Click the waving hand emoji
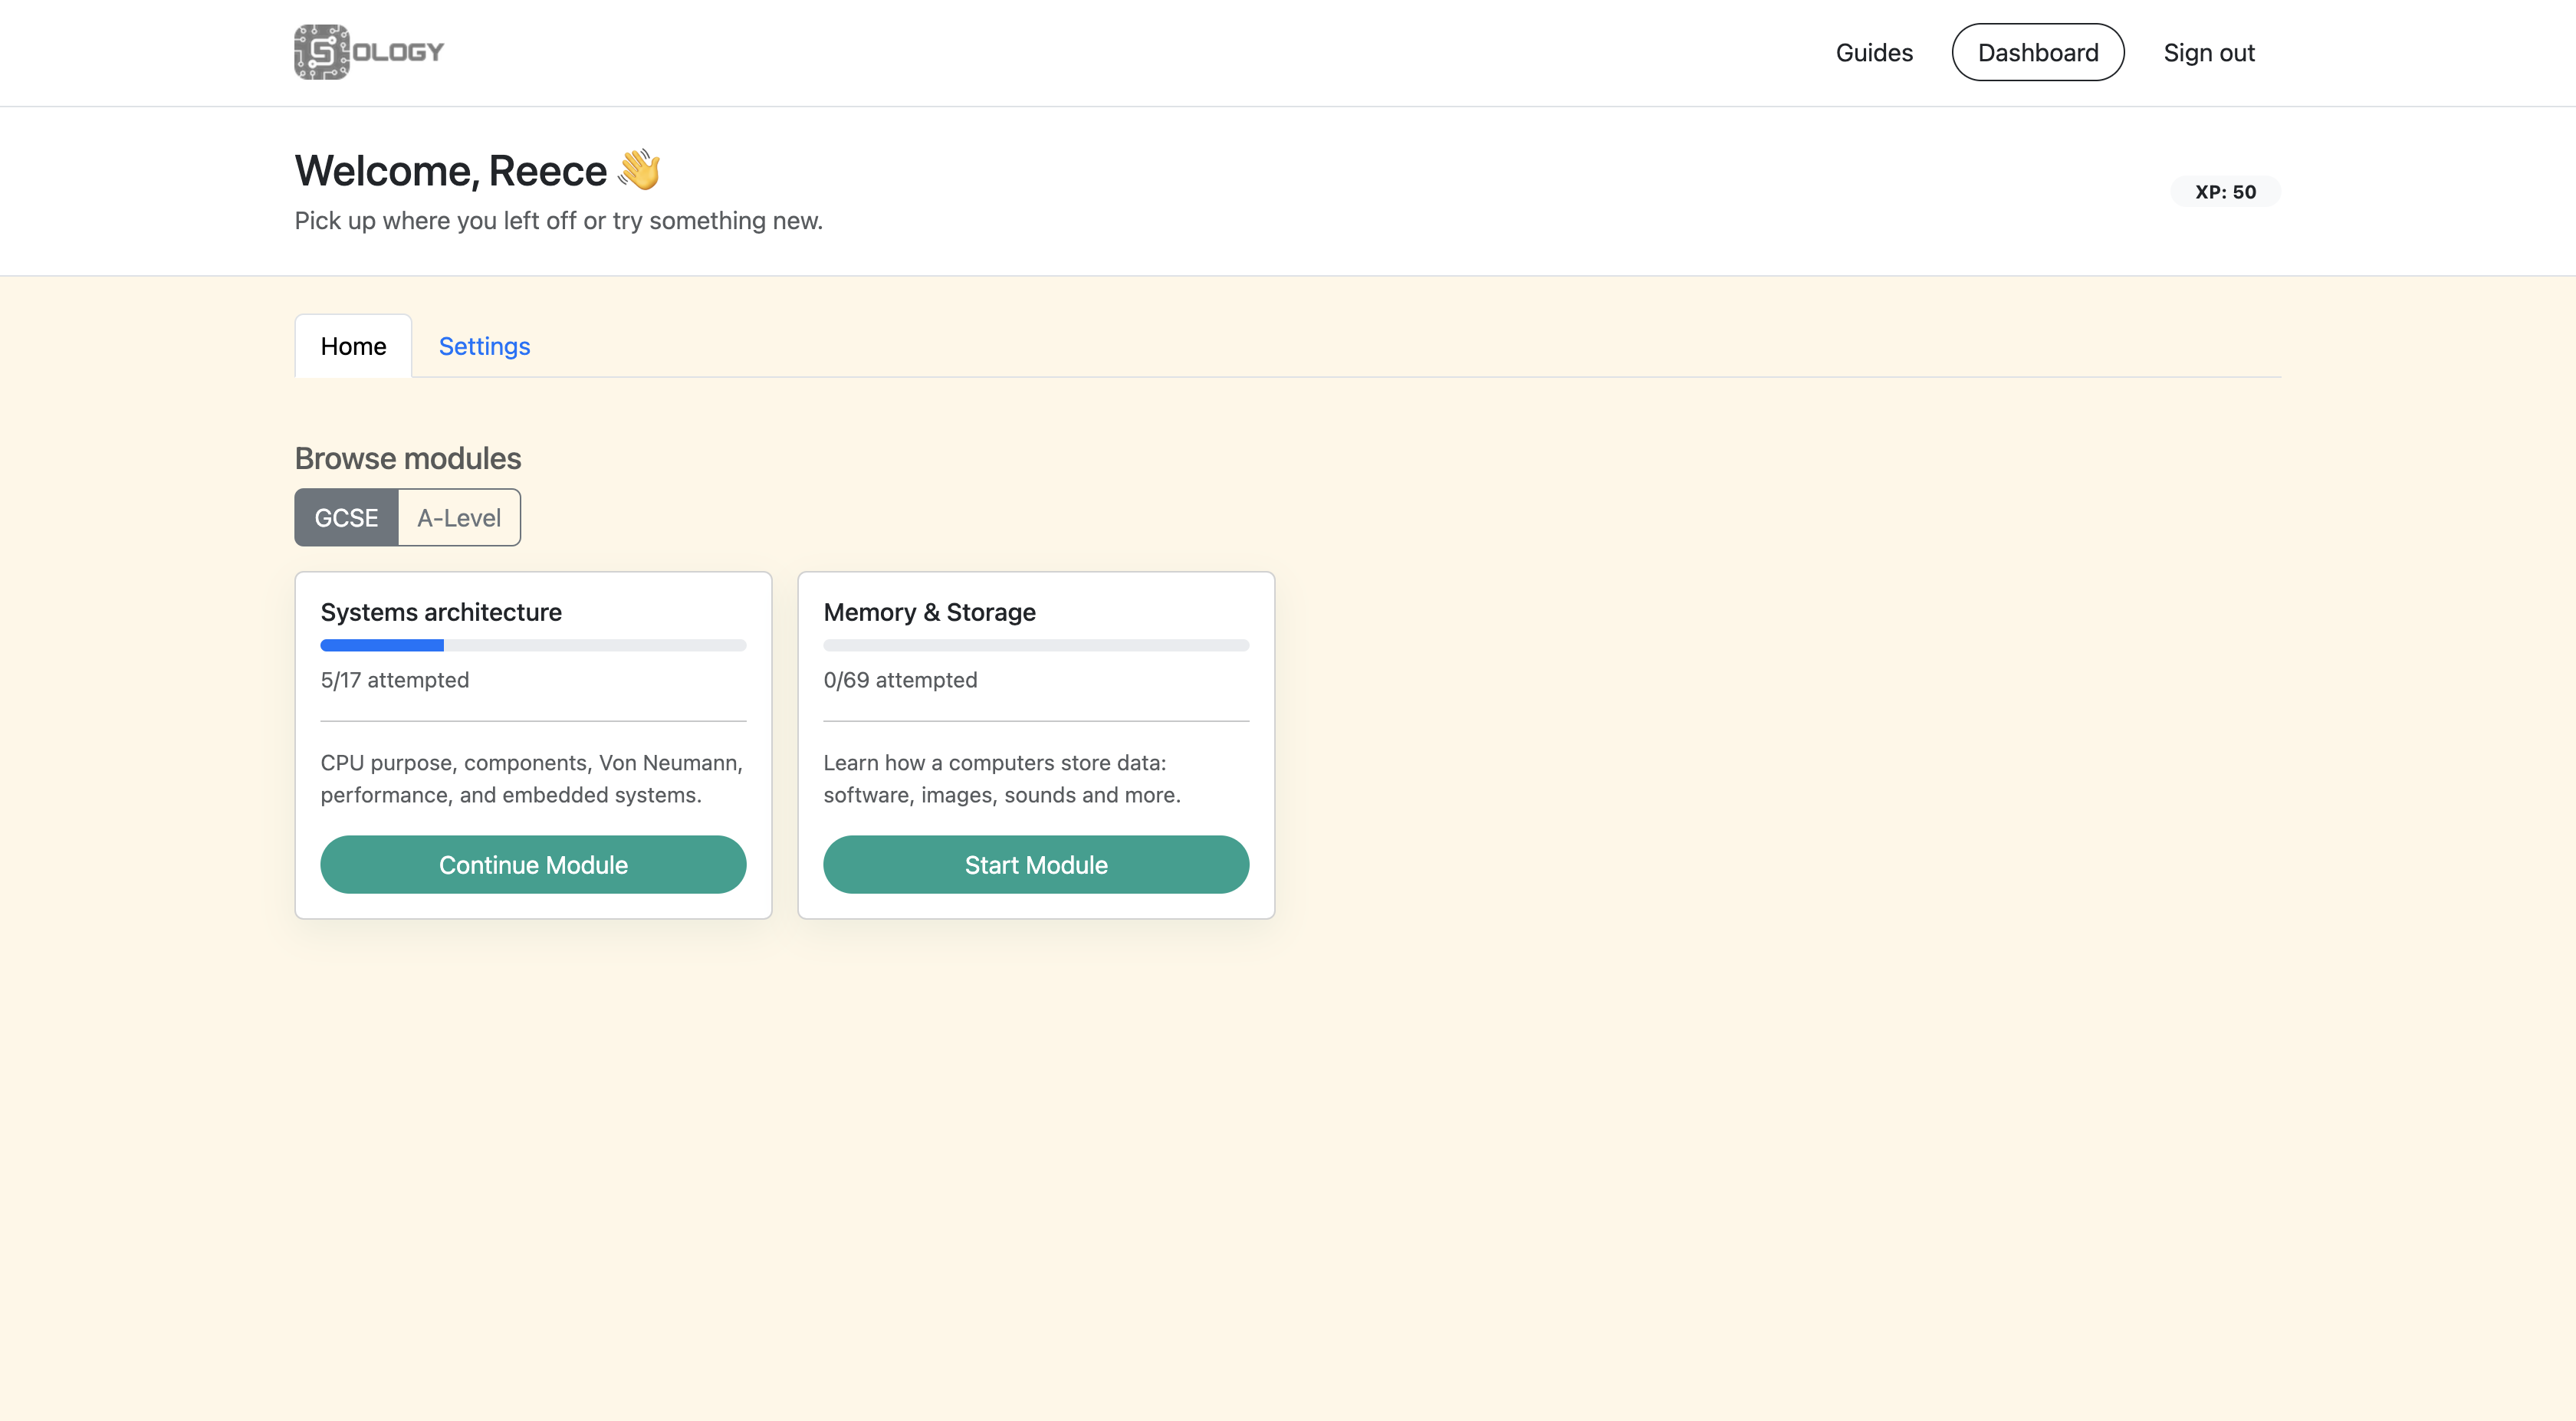Screen dimensions: 2576x1421 [639, 169]
